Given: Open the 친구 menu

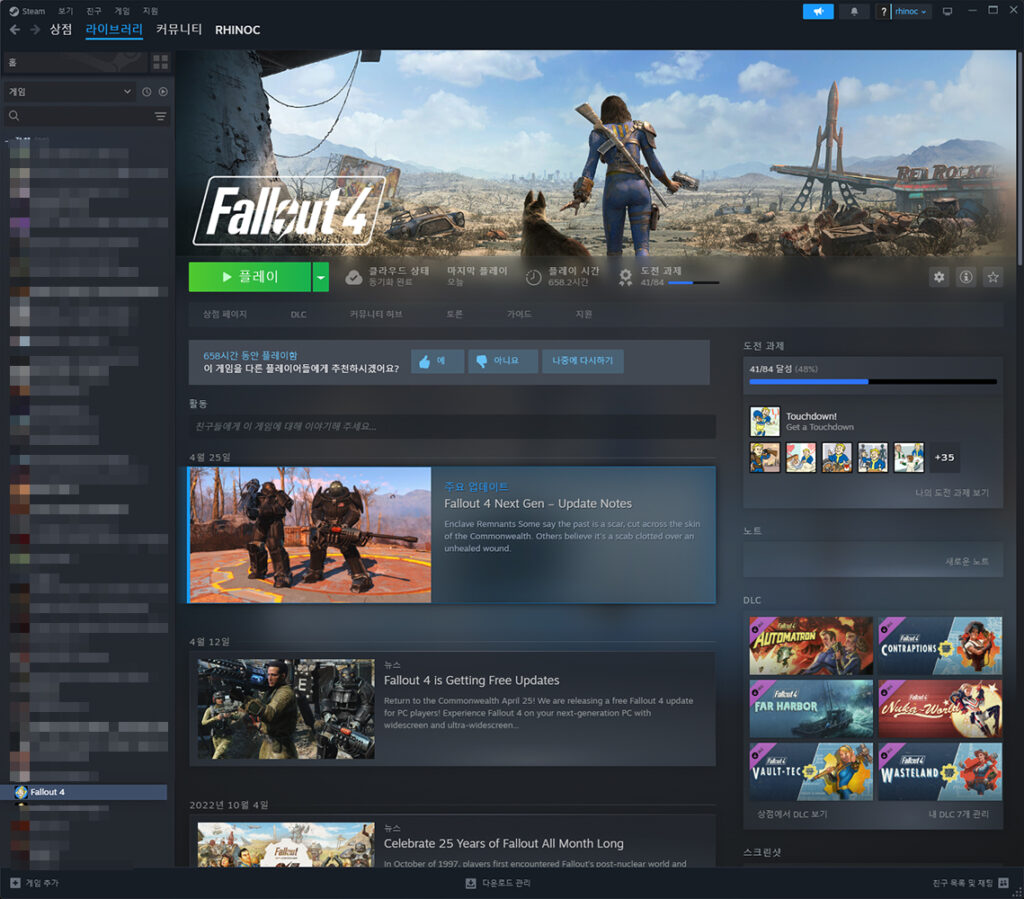Looking at the screenshot, I should pyautogui.click(x=94, y=11).
